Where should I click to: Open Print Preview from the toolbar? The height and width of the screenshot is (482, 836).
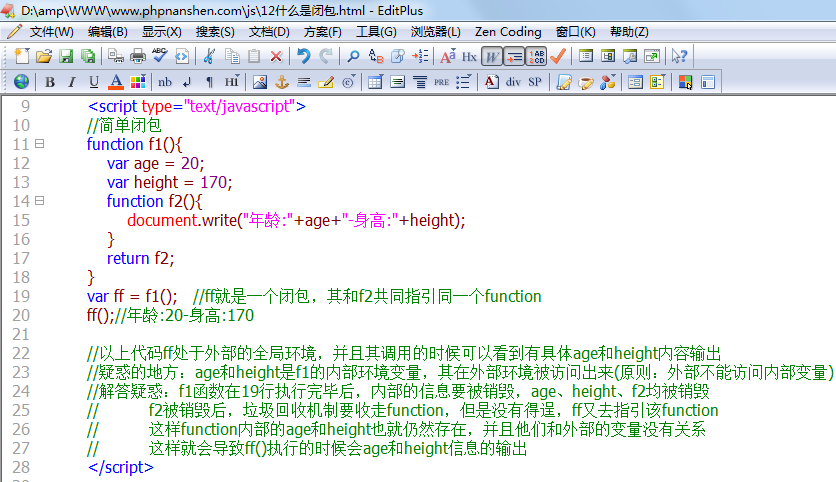[x=116, y=56]
